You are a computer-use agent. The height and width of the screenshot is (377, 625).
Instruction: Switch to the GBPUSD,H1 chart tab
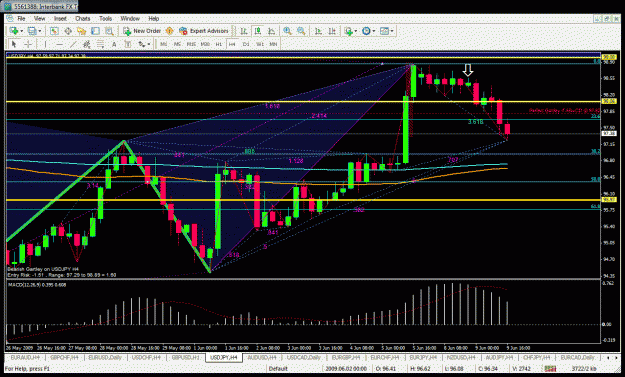coord(185,357)
